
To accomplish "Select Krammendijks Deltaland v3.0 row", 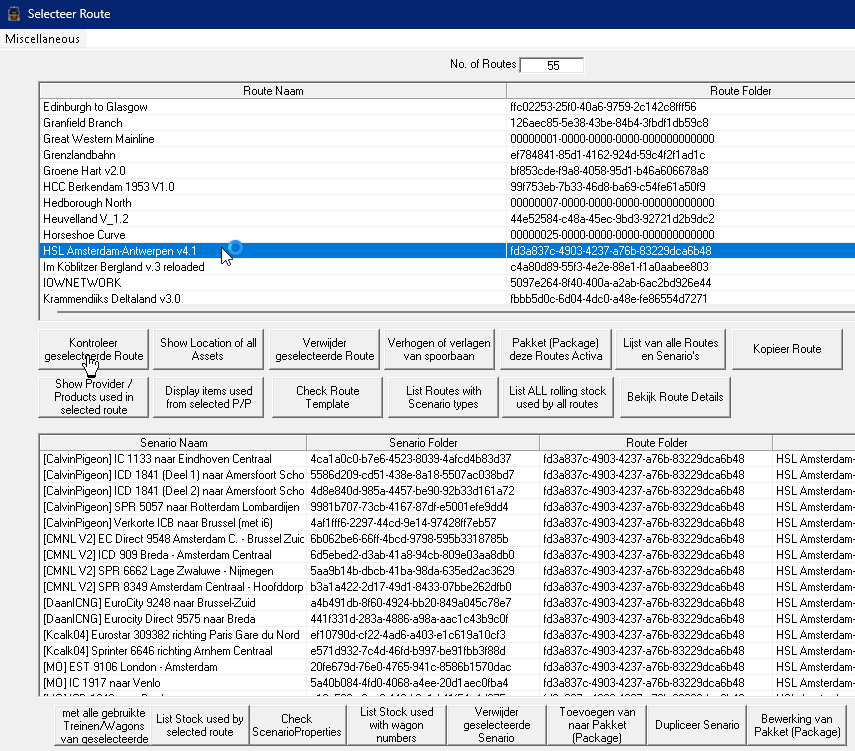I will pos(112,299).
